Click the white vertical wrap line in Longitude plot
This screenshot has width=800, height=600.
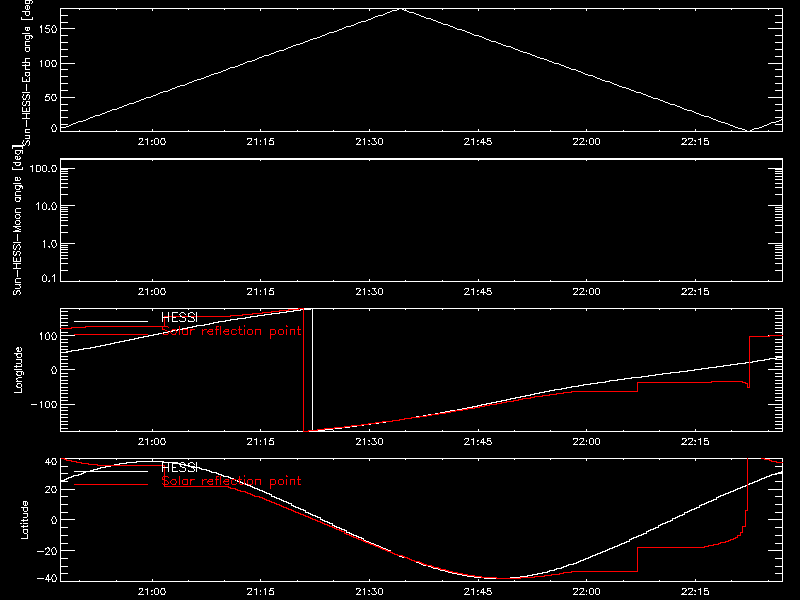coord(312,370)
